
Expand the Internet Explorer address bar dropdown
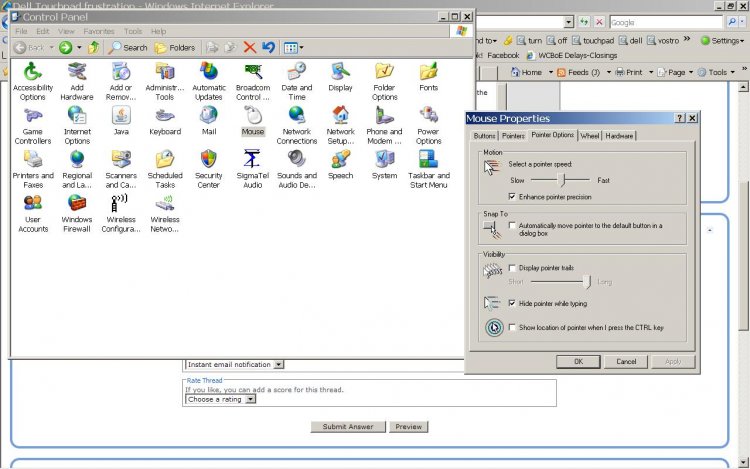(568, 22)
